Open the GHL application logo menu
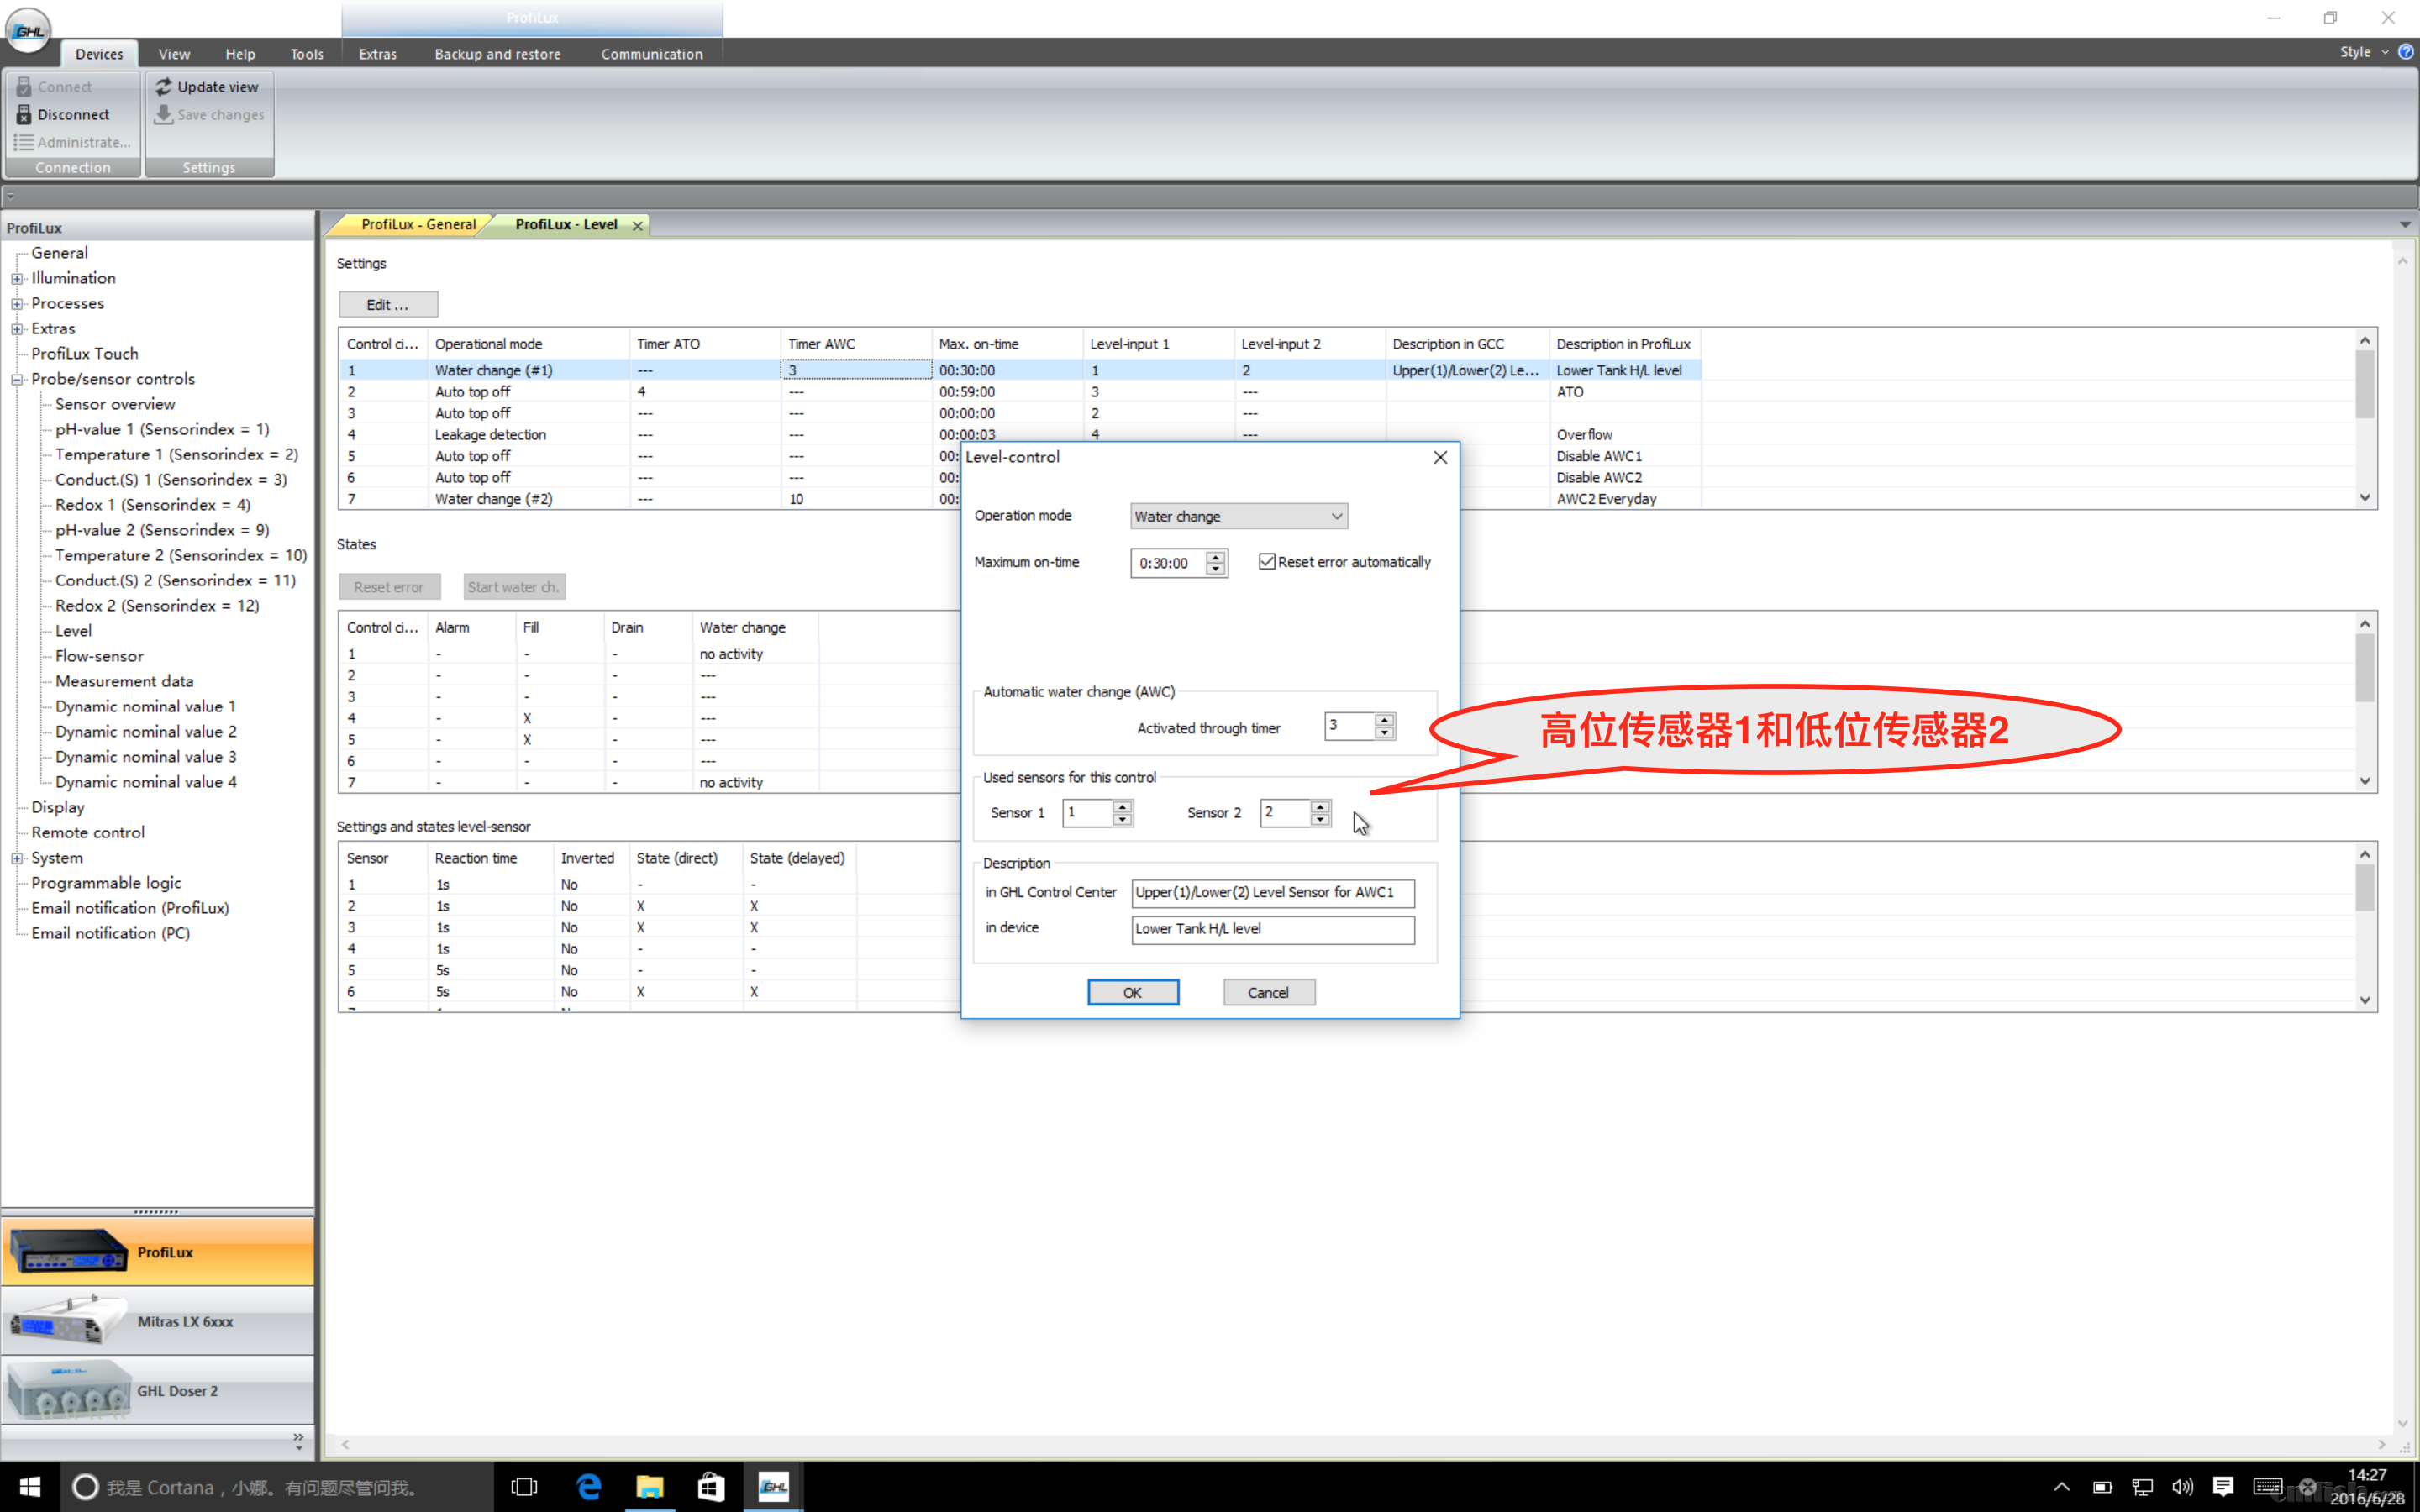This screenshot has width=2420, height=1512. coord(28,30)
